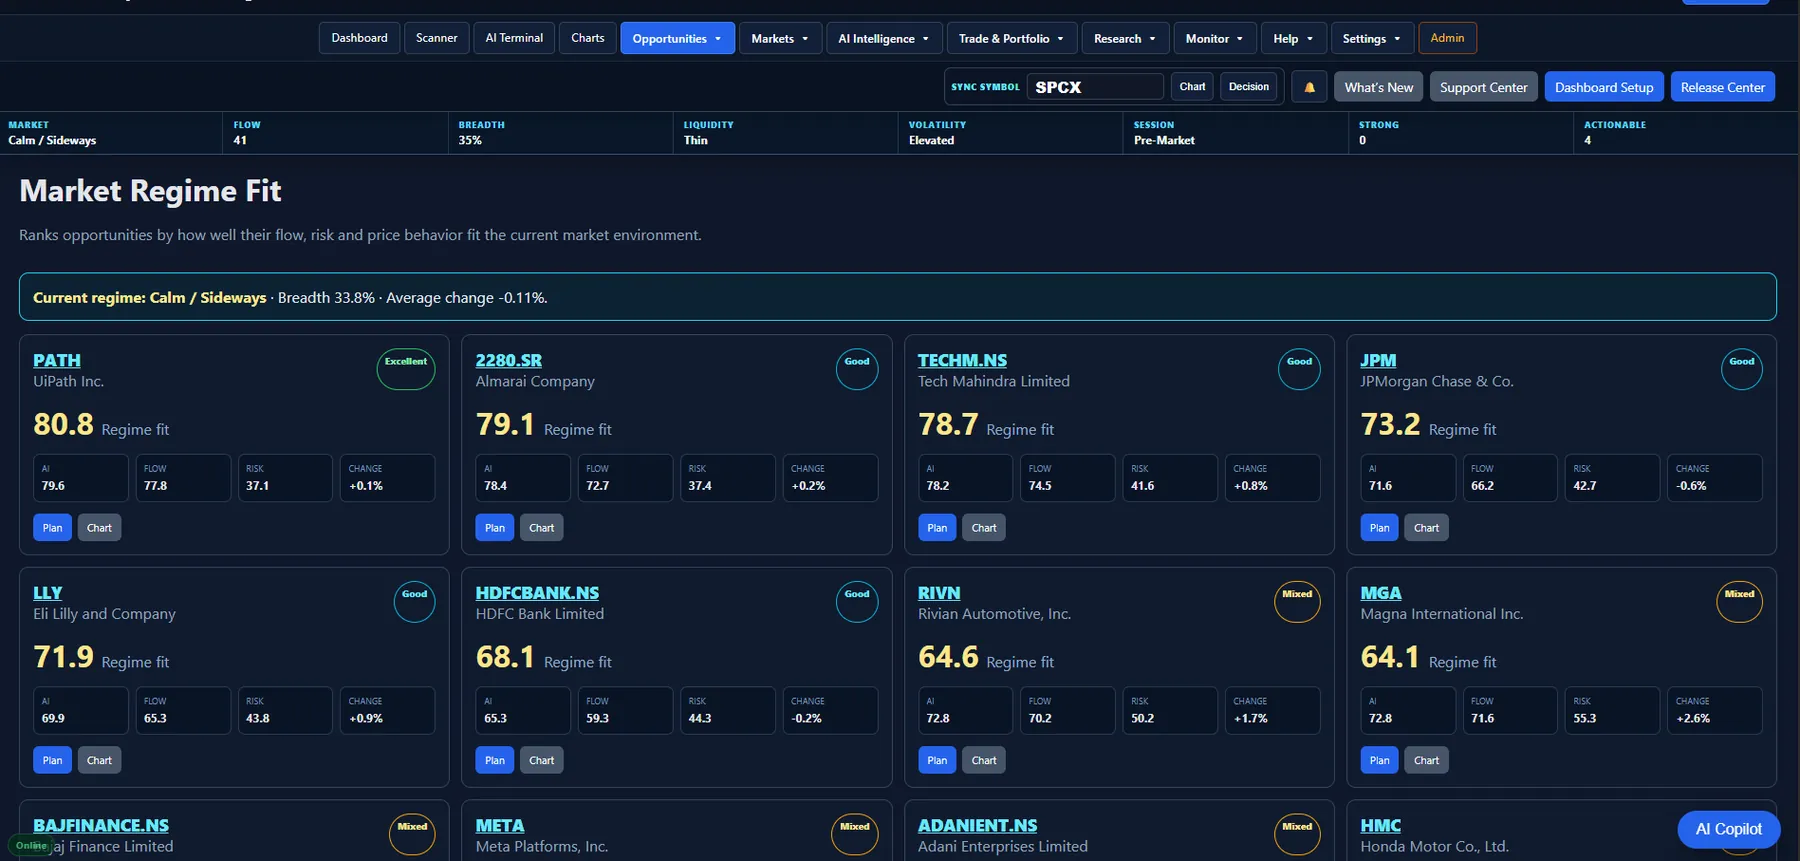Open the Opportunities dropdown menu
The width and height of the screenshot is (1800, 861).
[x=677, y=38]
